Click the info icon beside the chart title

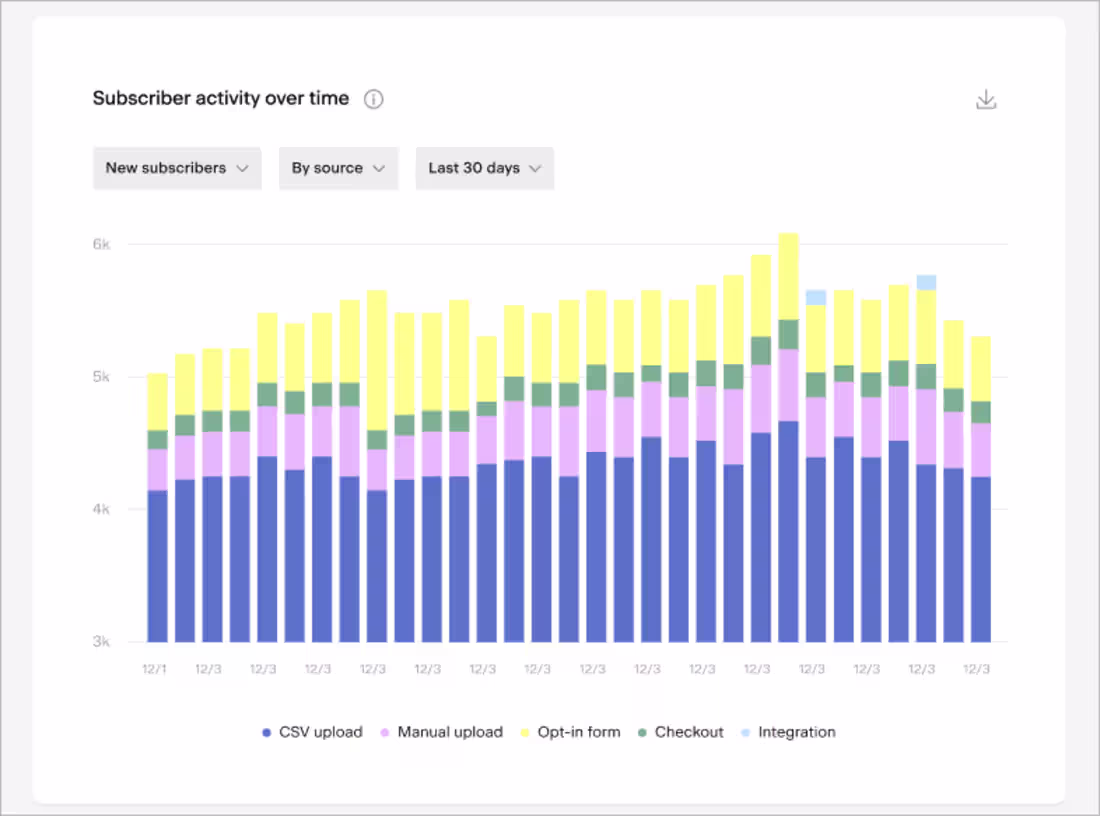tap(373, 99)
